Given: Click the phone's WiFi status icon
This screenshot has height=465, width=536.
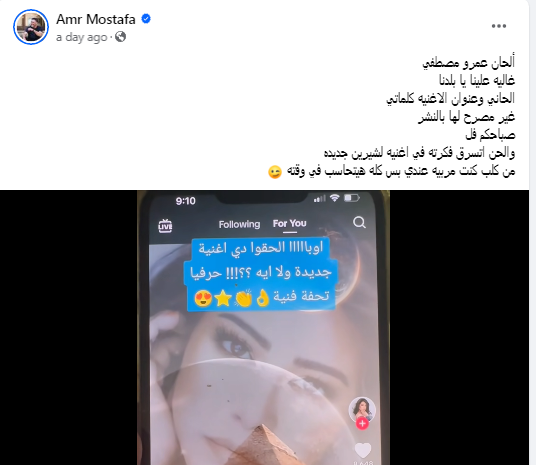Looking at the screenshot, I should coord(334,198).
